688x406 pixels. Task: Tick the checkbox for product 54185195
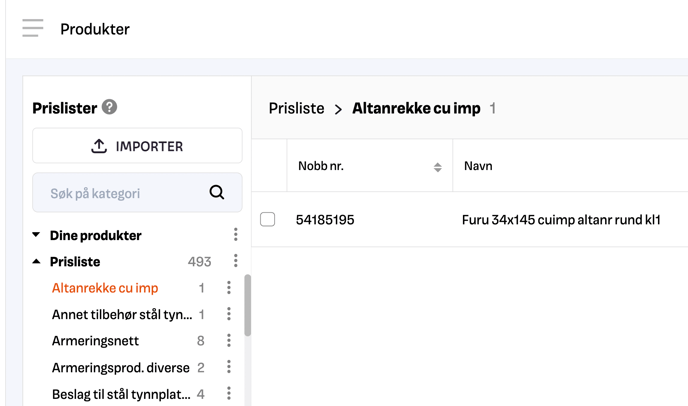[268, 219]
